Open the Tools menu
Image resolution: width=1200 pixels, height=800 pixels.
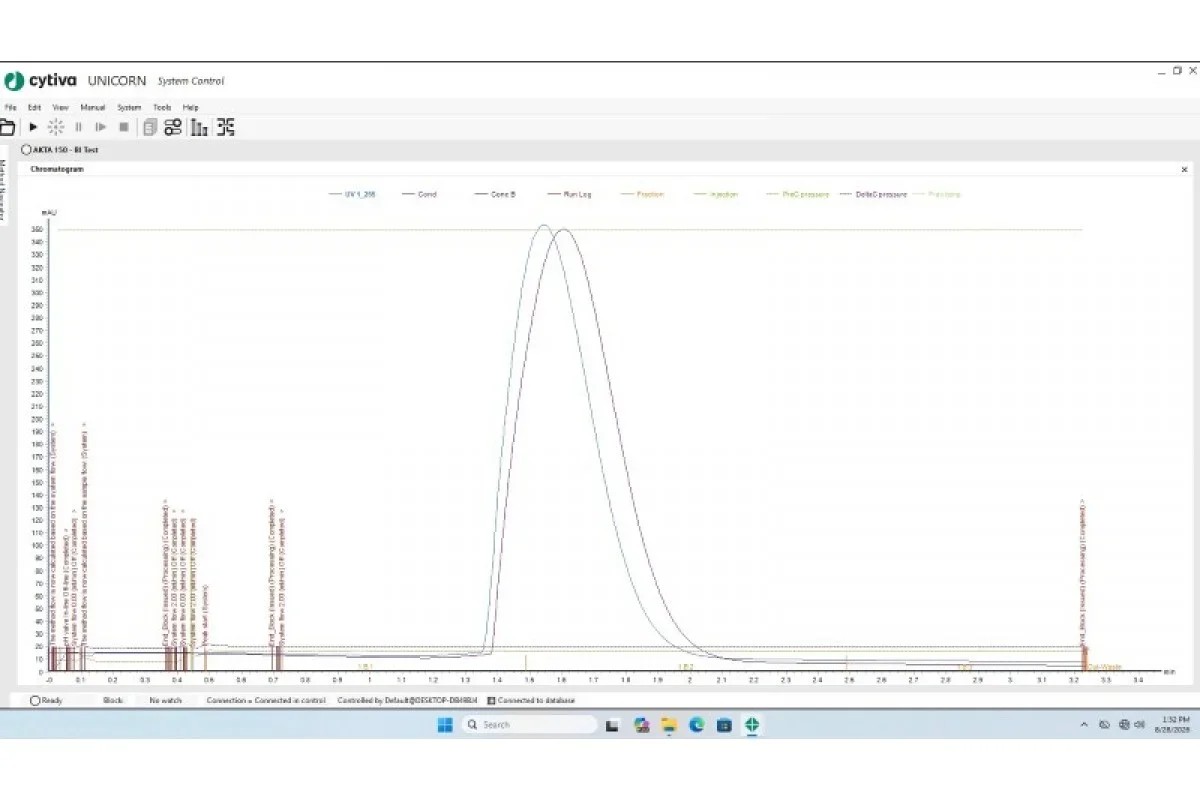(x=162, y=107)
